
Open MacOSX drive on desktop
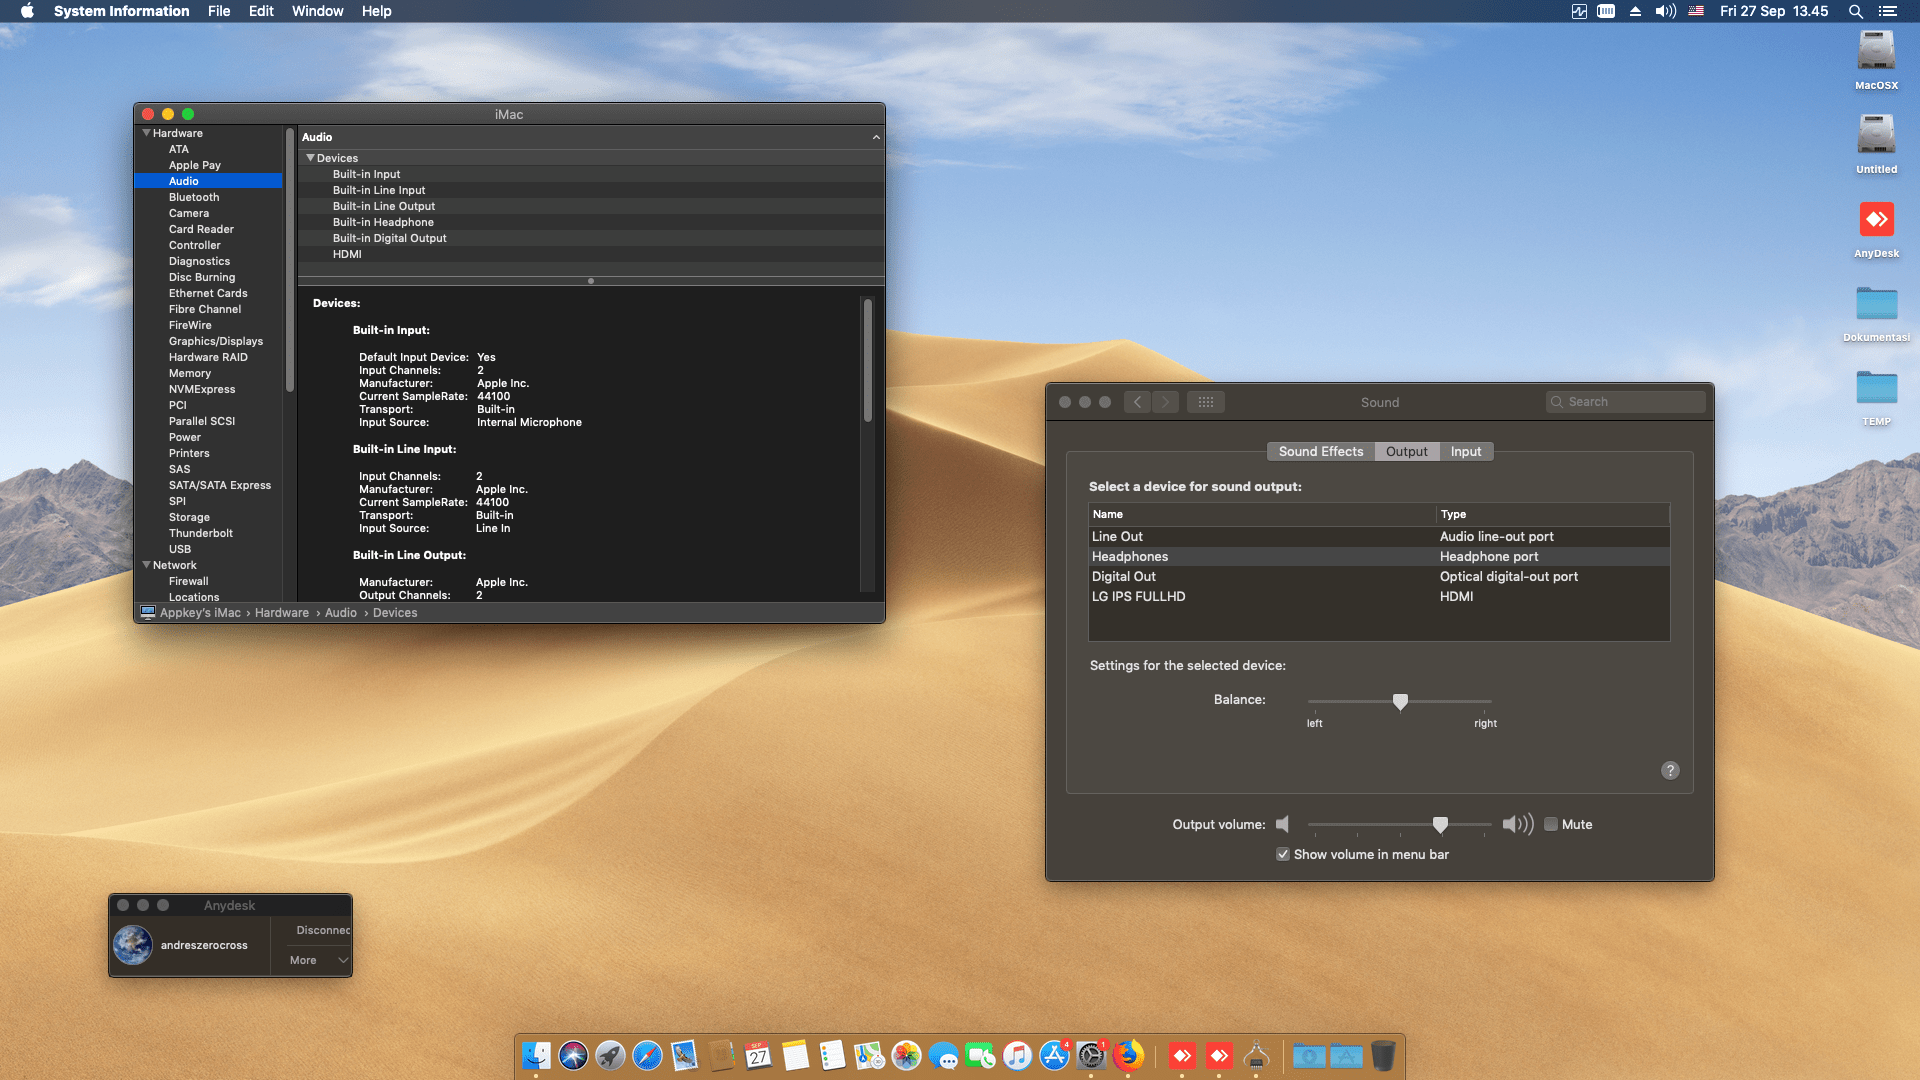[1876, 52]
